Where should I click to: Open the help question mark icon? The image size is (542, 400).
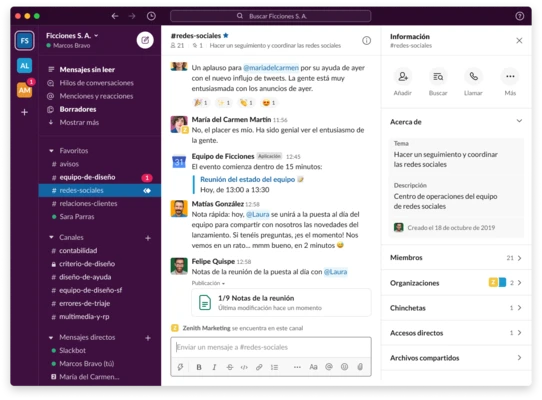tap(520, 16)
